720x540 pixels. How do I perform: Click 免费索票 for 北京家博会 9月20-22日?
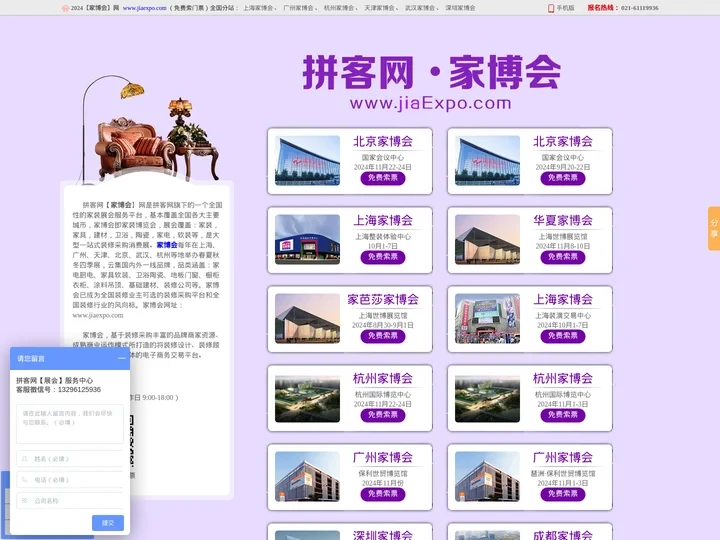pos(563,178)
